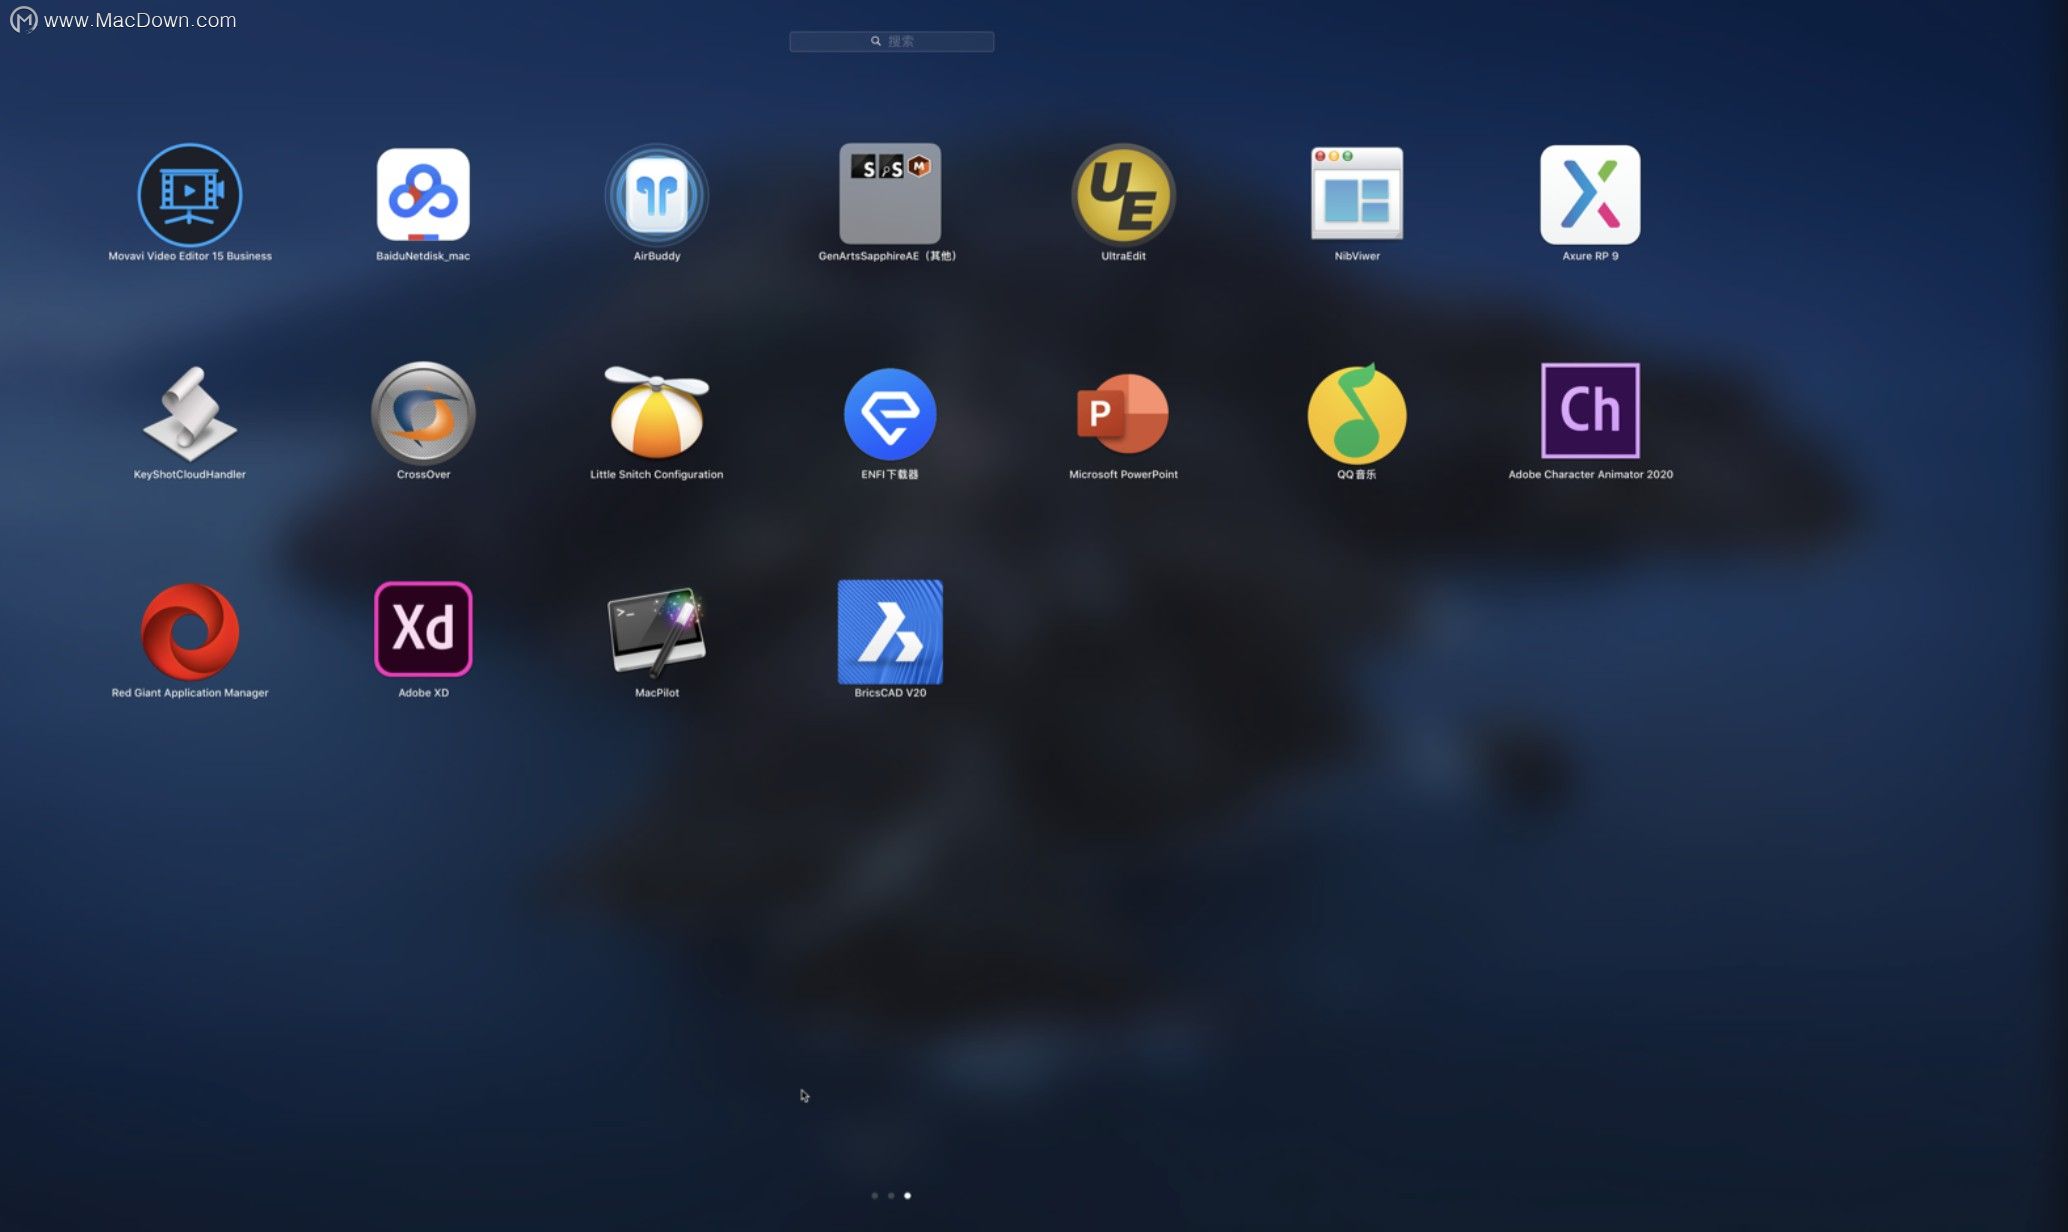Open Adobe Character Animator 2020
2068x1232 pixels.
pyautogui.click(x=1590, y=411)
